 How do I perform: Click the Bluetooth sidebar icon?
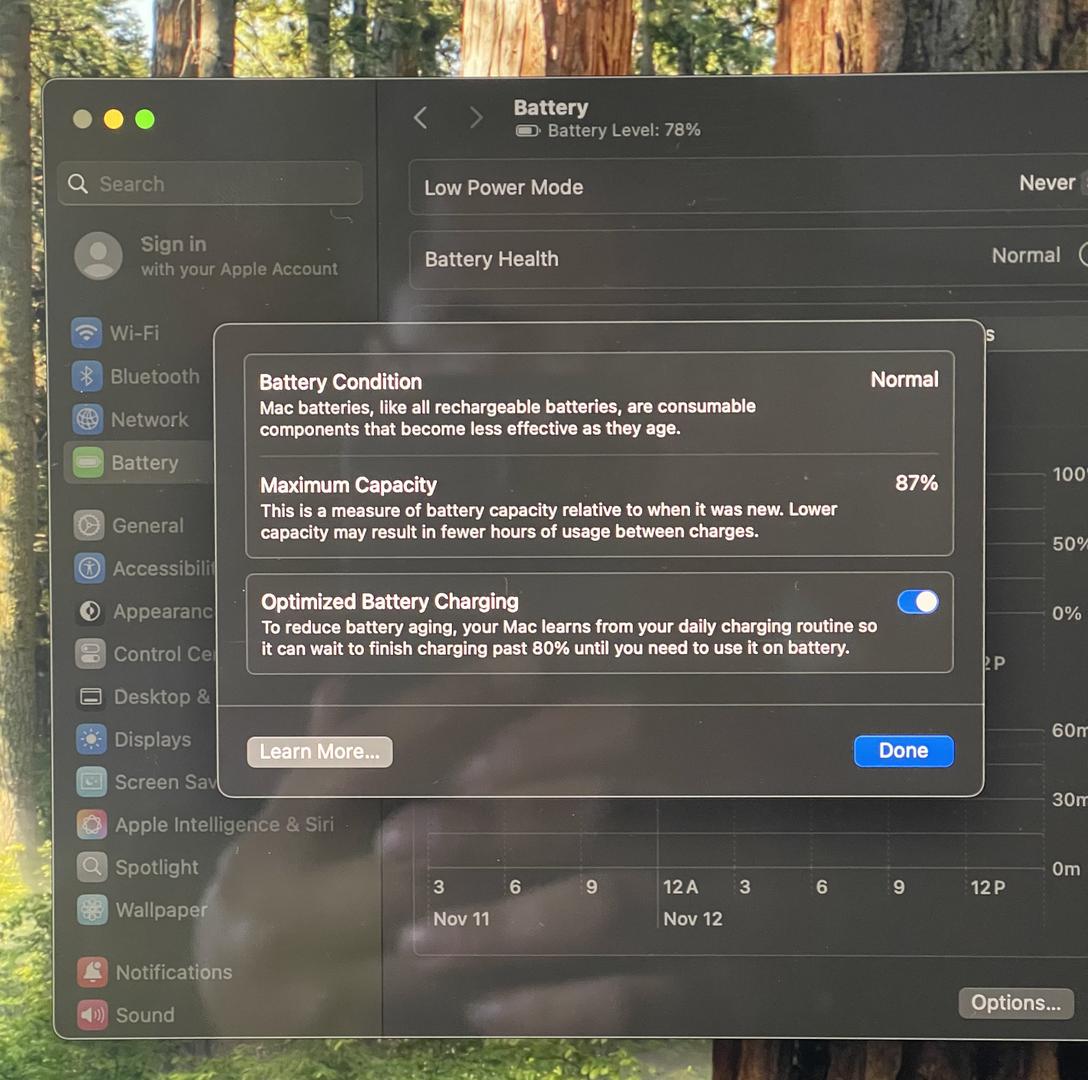[x=87, y=376]
